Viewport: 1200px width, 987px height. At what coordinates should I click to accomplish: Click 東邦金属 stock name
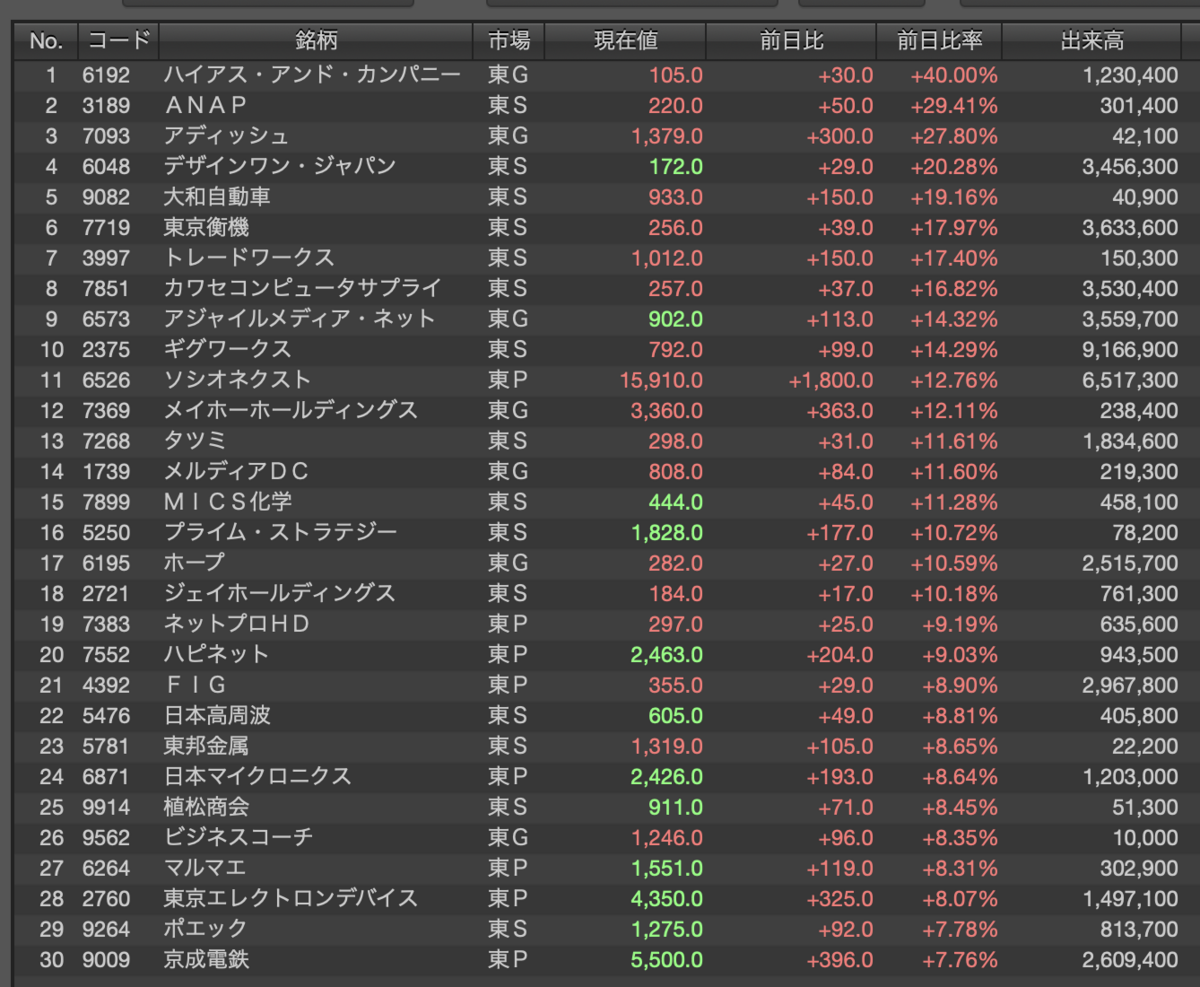point(206,746)
